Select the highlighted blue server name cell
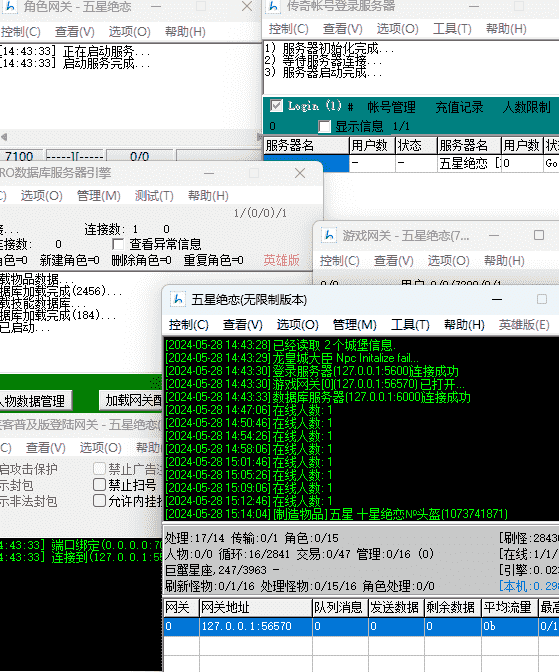The height and width of the screenshot is (672, 559). point(306,163)
